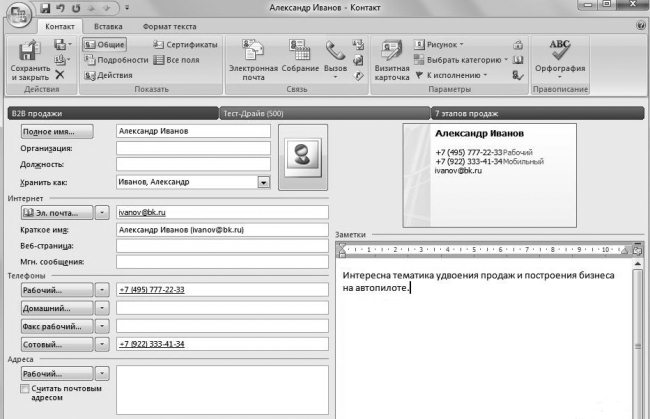Toggle the Общие view button
The height and width of the screenshot is (419, 650).
coord(105,45)
